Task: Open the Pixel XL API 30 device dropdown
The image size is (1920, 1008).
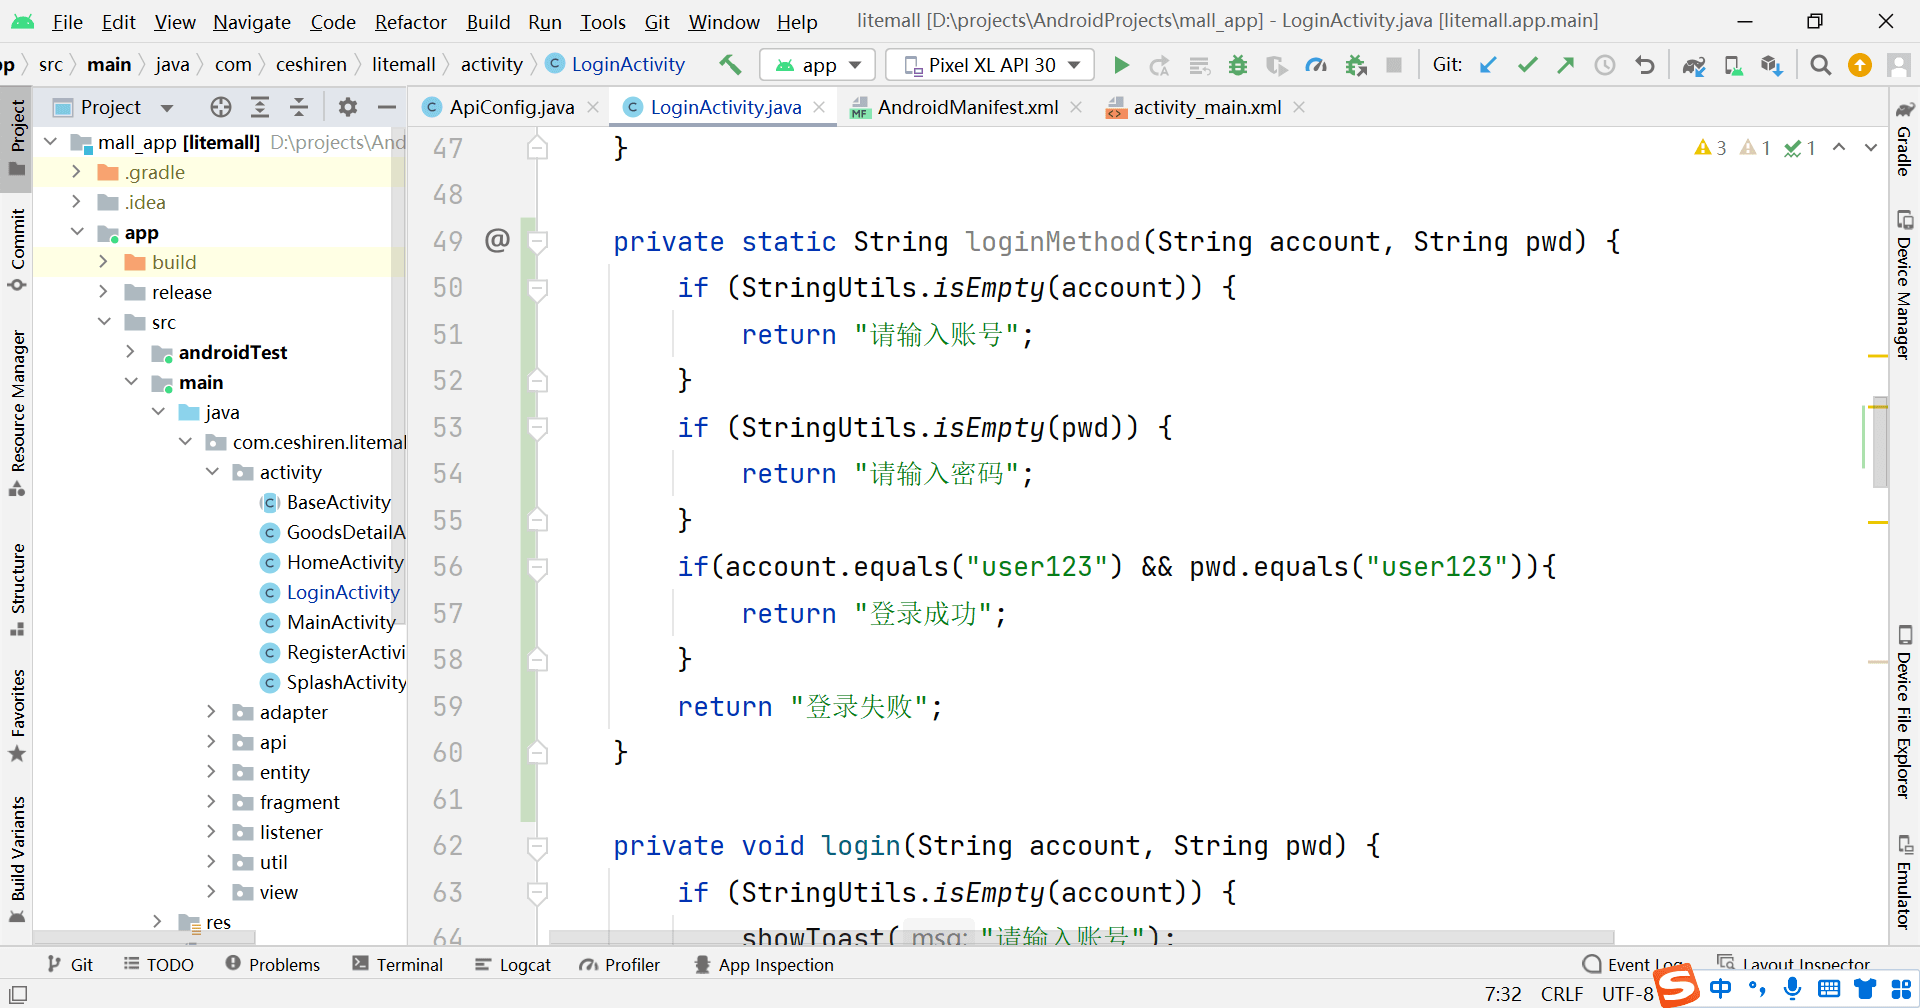Action: click(990, 65)
